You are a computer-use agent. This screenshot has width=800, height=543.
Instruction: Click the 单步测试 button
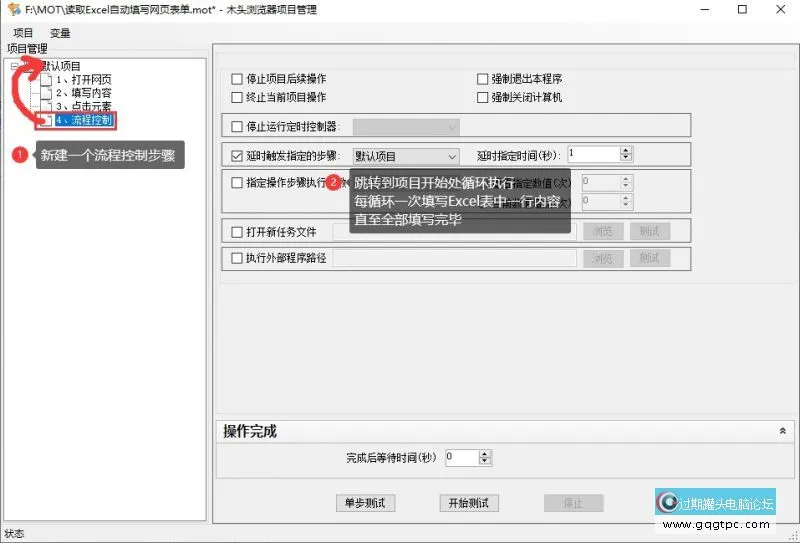click(x=365, y=503)
